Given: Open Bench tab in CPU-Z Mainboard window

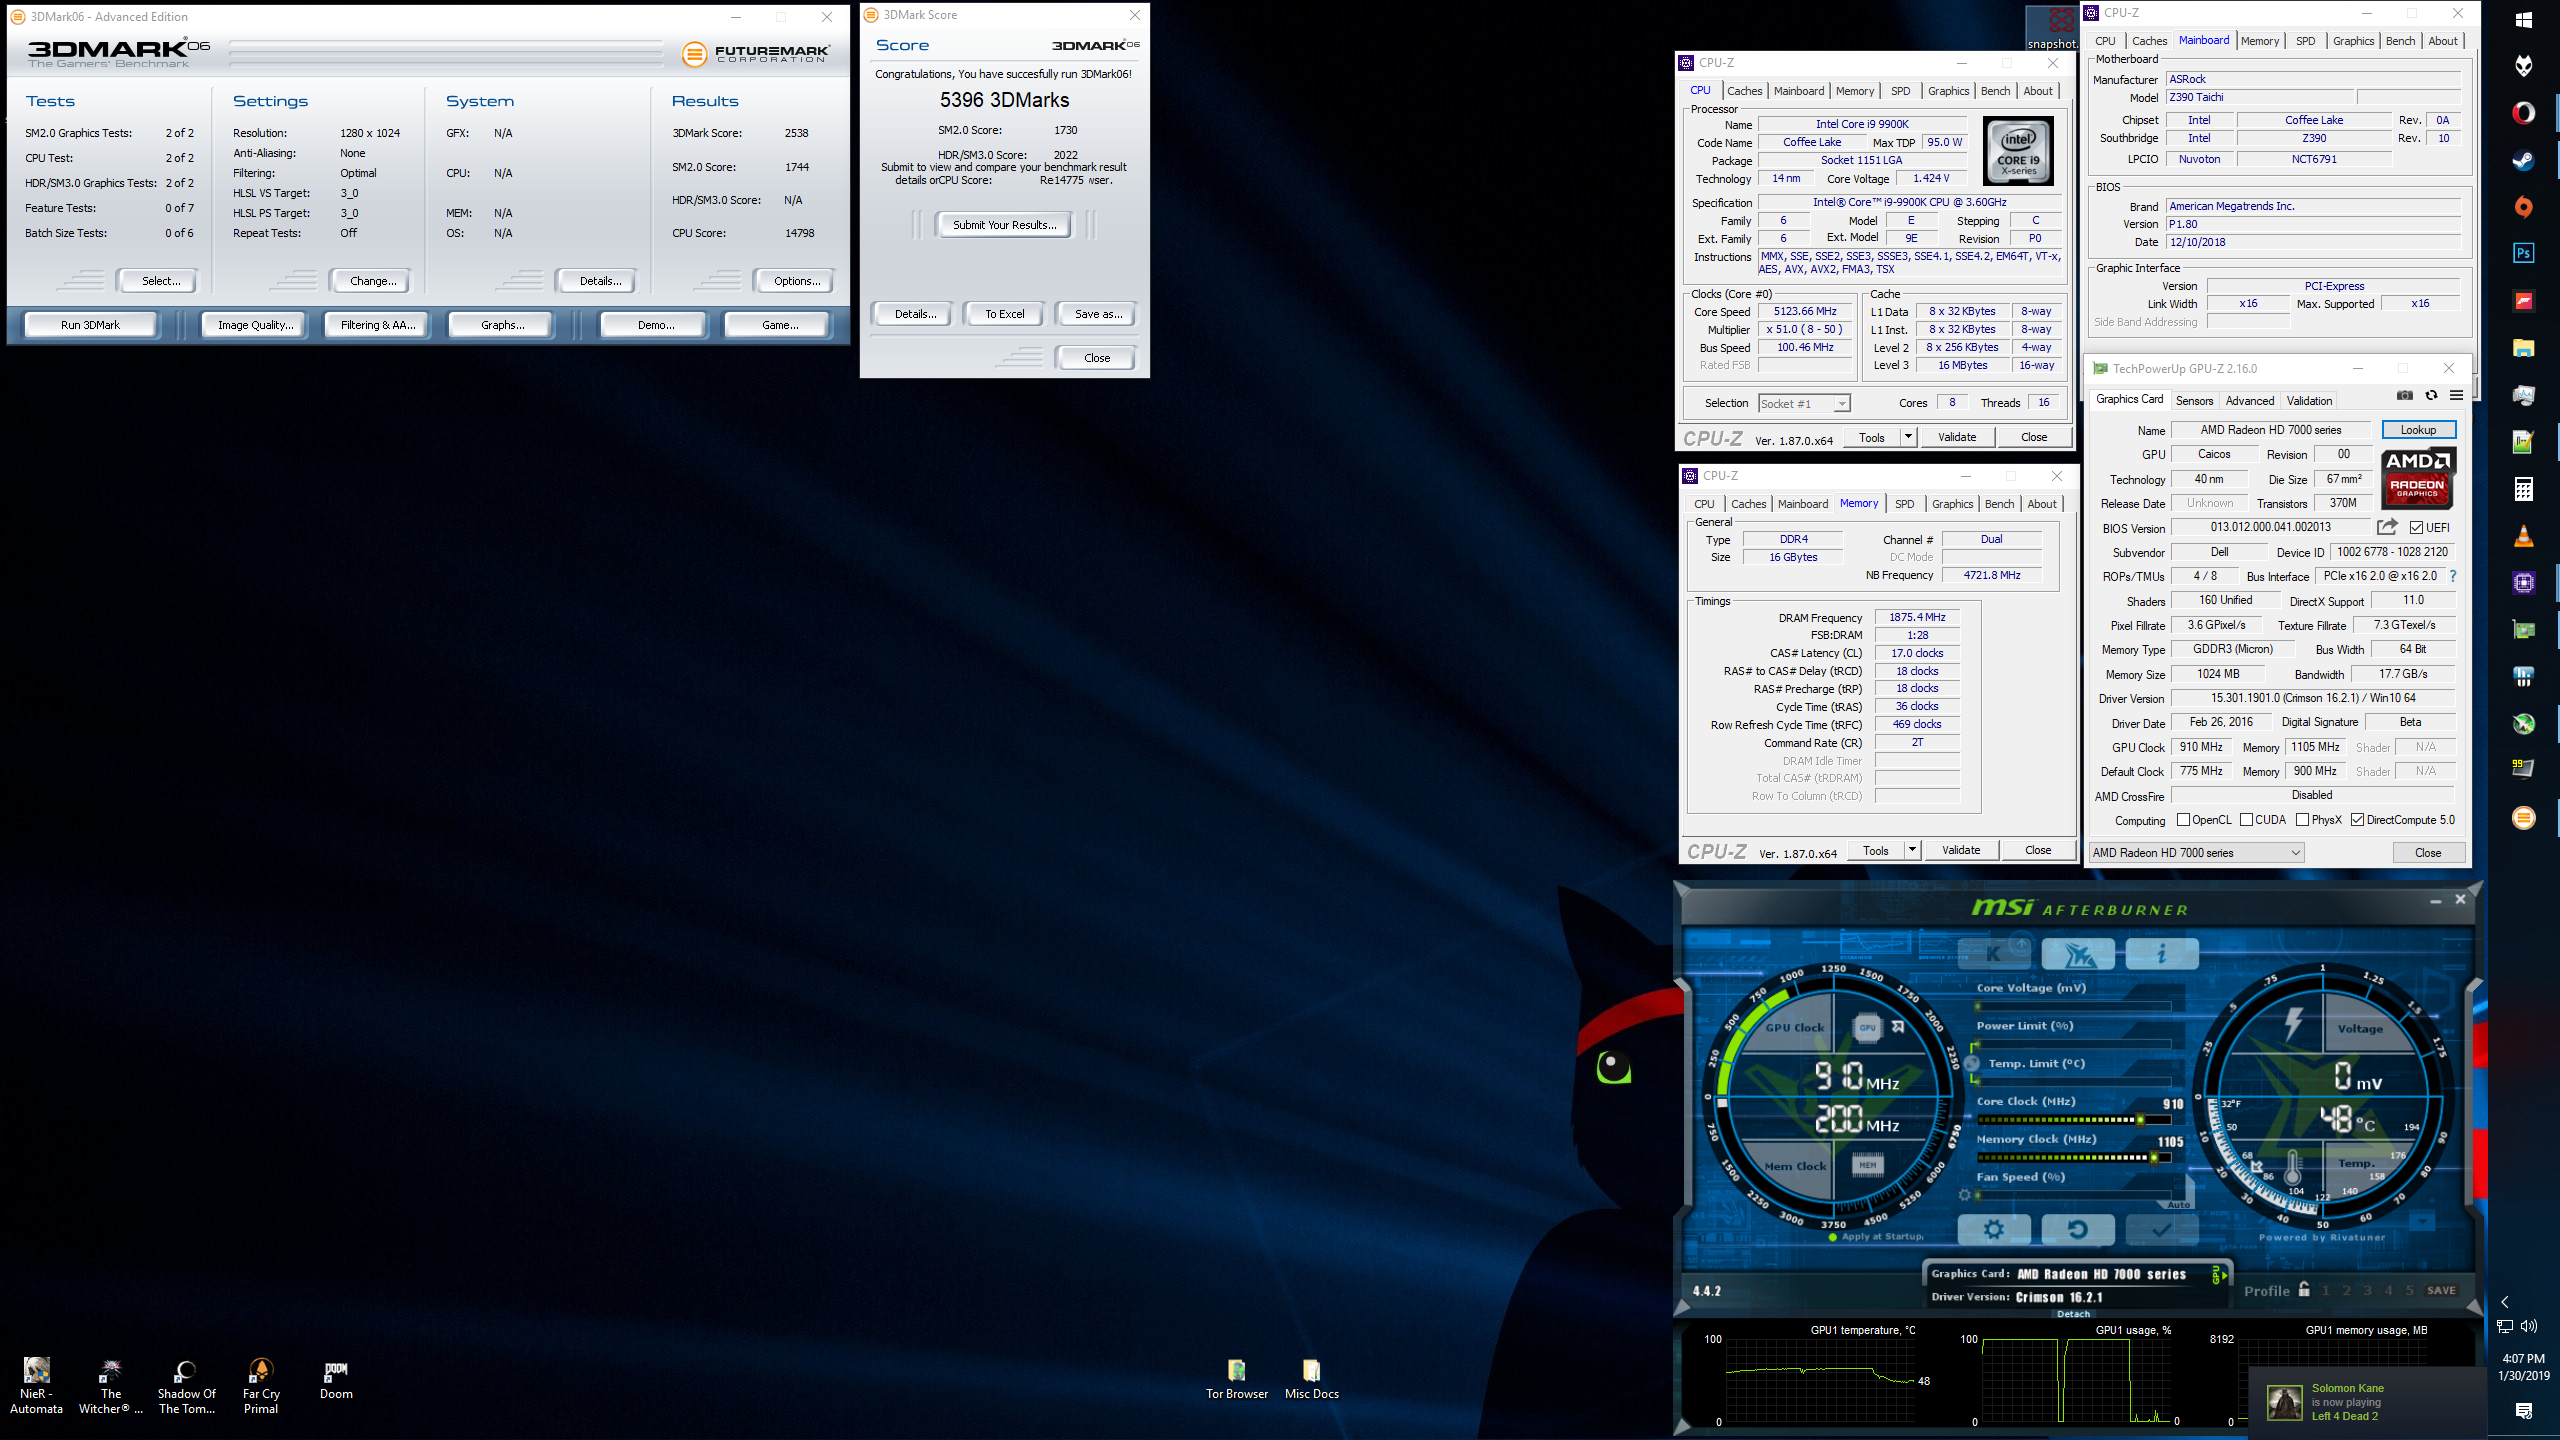Looking at the screenshot, I should [x=2400, y=41].
